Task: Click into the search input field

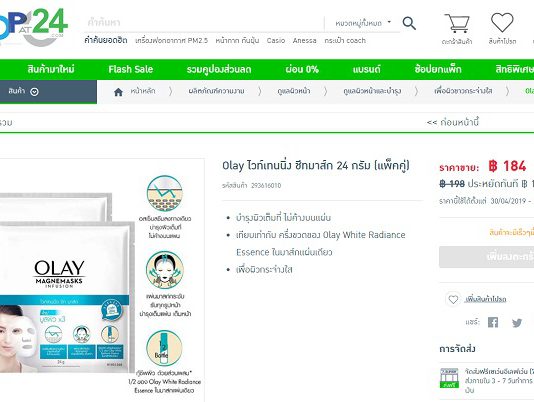Action: [x=204, y=23]
